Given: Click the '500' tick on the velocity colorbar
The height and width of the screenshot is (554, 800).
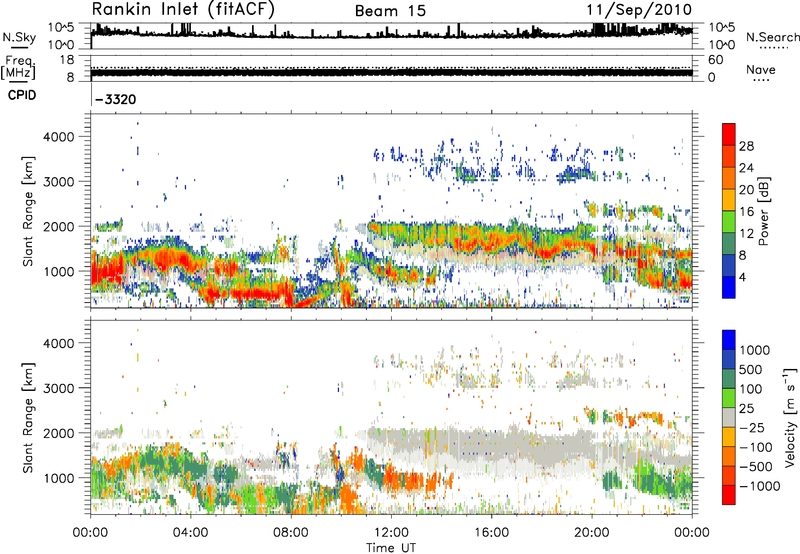Looking at the screenshot, I should [x=751, y=369].
